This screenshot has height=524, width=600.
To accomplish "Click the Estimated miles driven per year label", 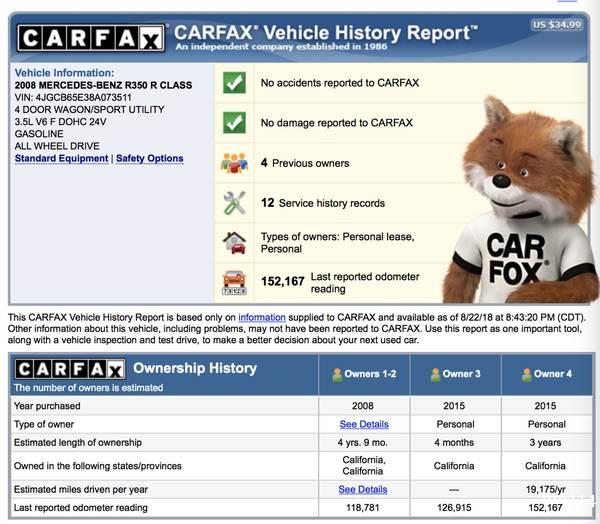I will [81, 490].
